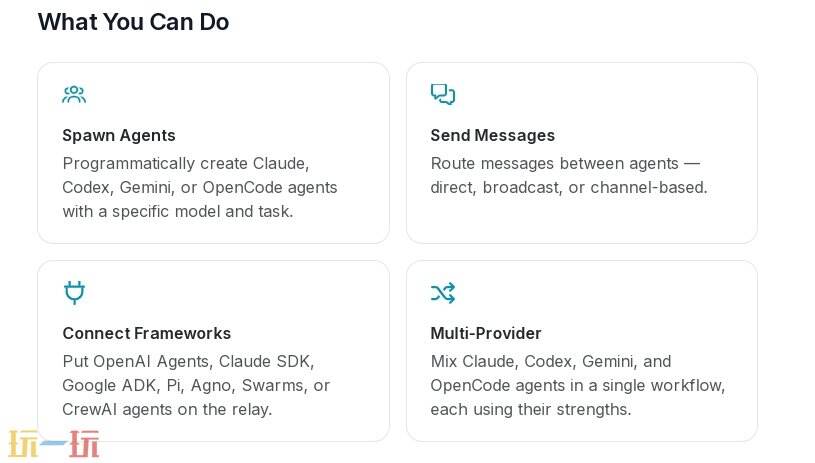Select the Connect Frameworks heading
The width and height of the screenshot is (815, 463).
[146, 333]
